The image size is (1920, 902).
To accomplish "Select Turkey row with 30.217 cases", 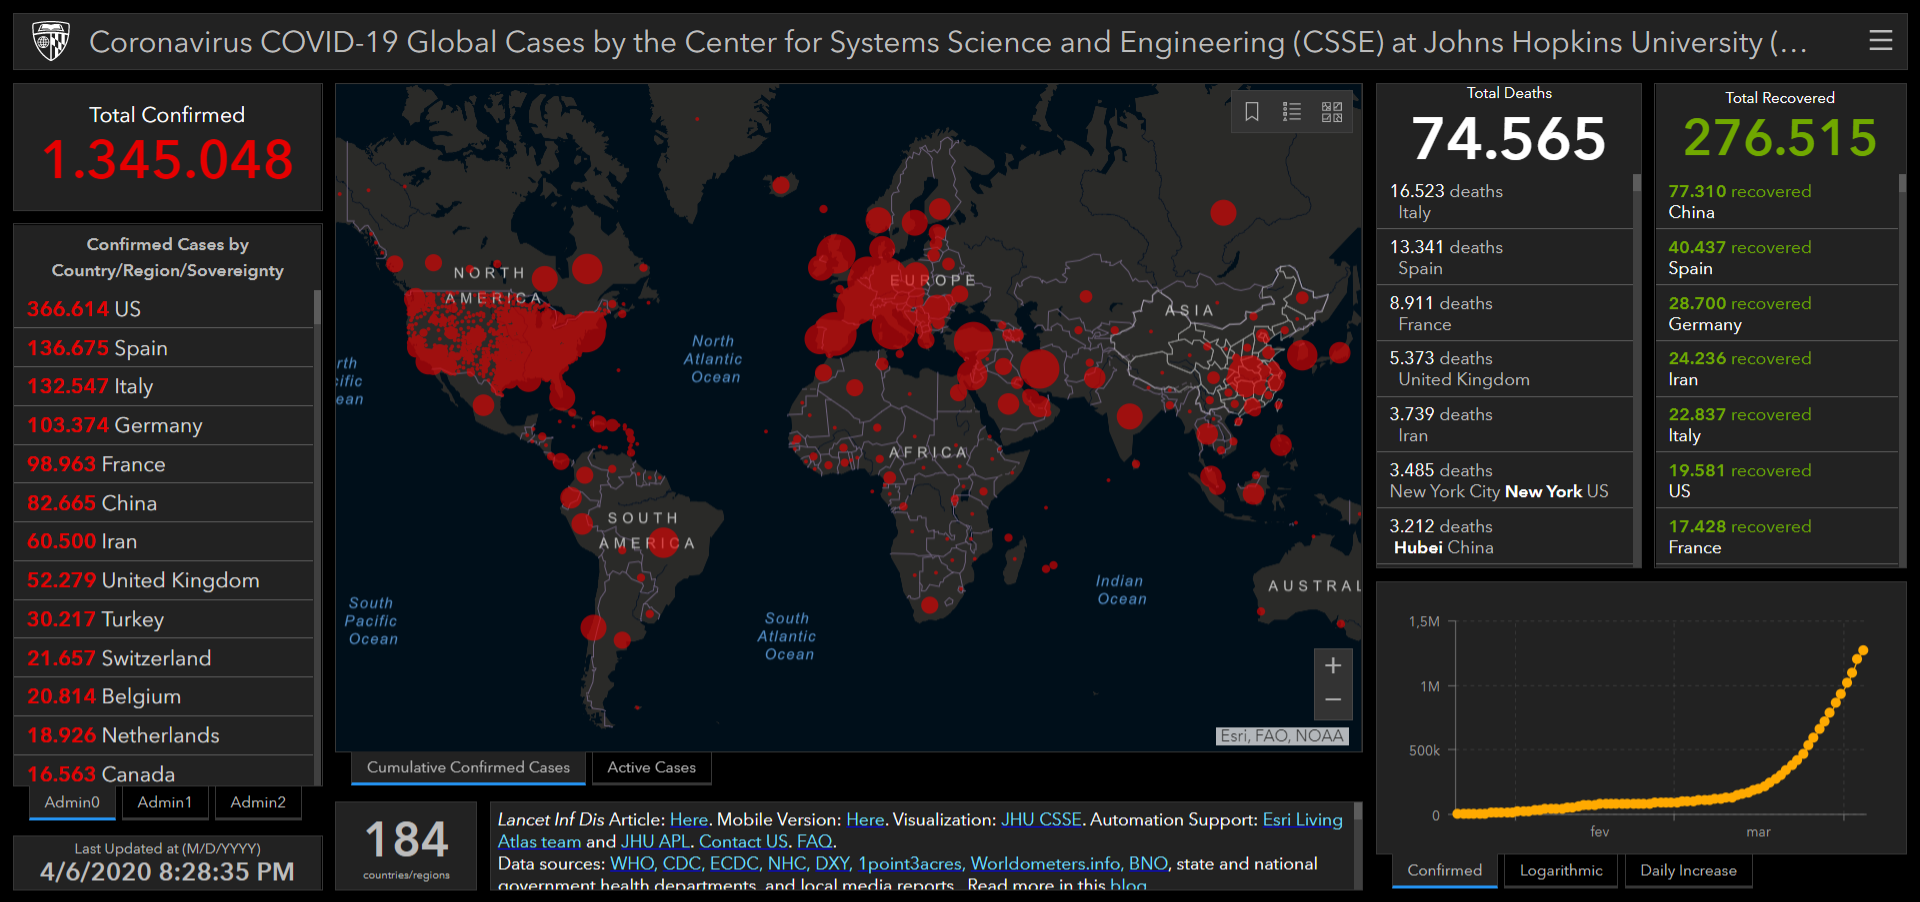I will [164, 619].
